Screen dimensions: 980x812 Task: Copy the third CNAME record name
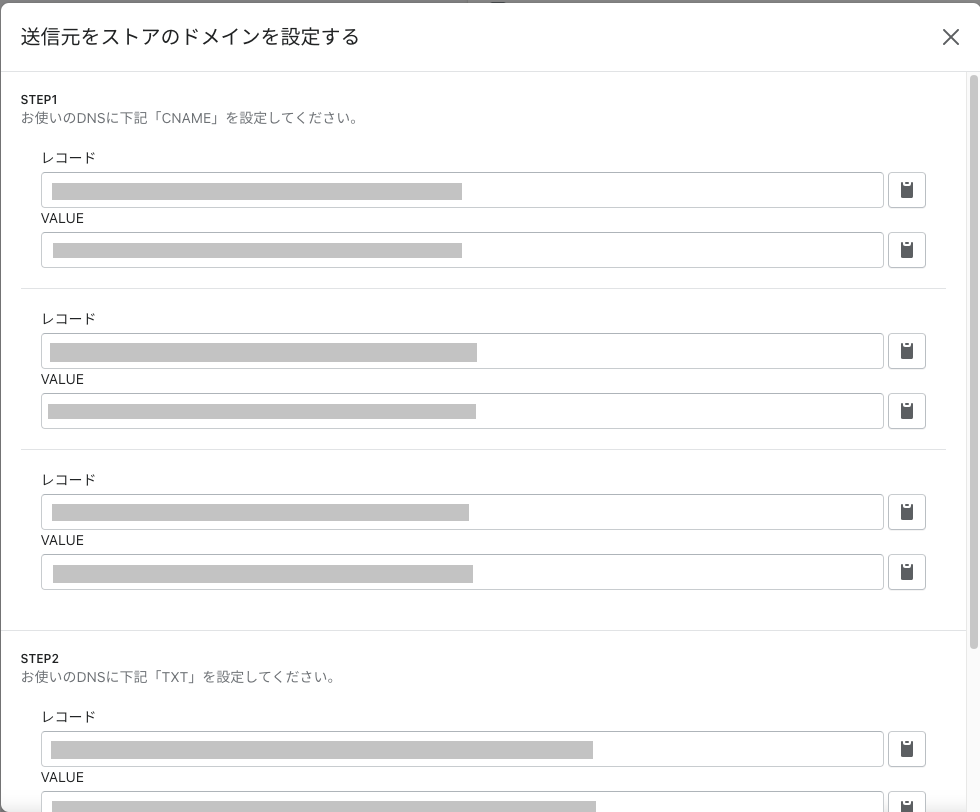pyautogui.click(x=906, y=512)
